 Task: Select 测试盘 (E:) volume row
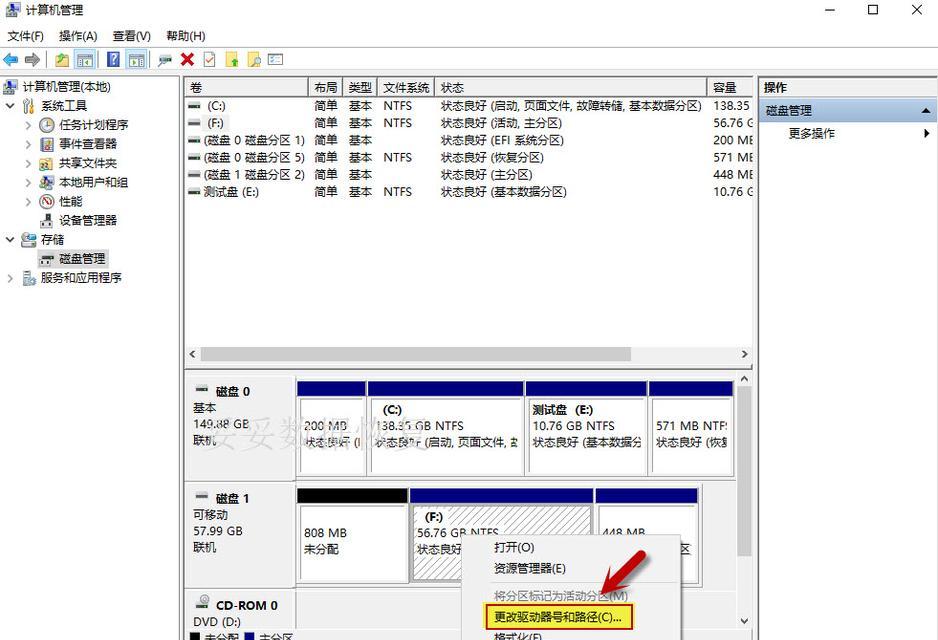pyautogui.click(x=469, y=192)
